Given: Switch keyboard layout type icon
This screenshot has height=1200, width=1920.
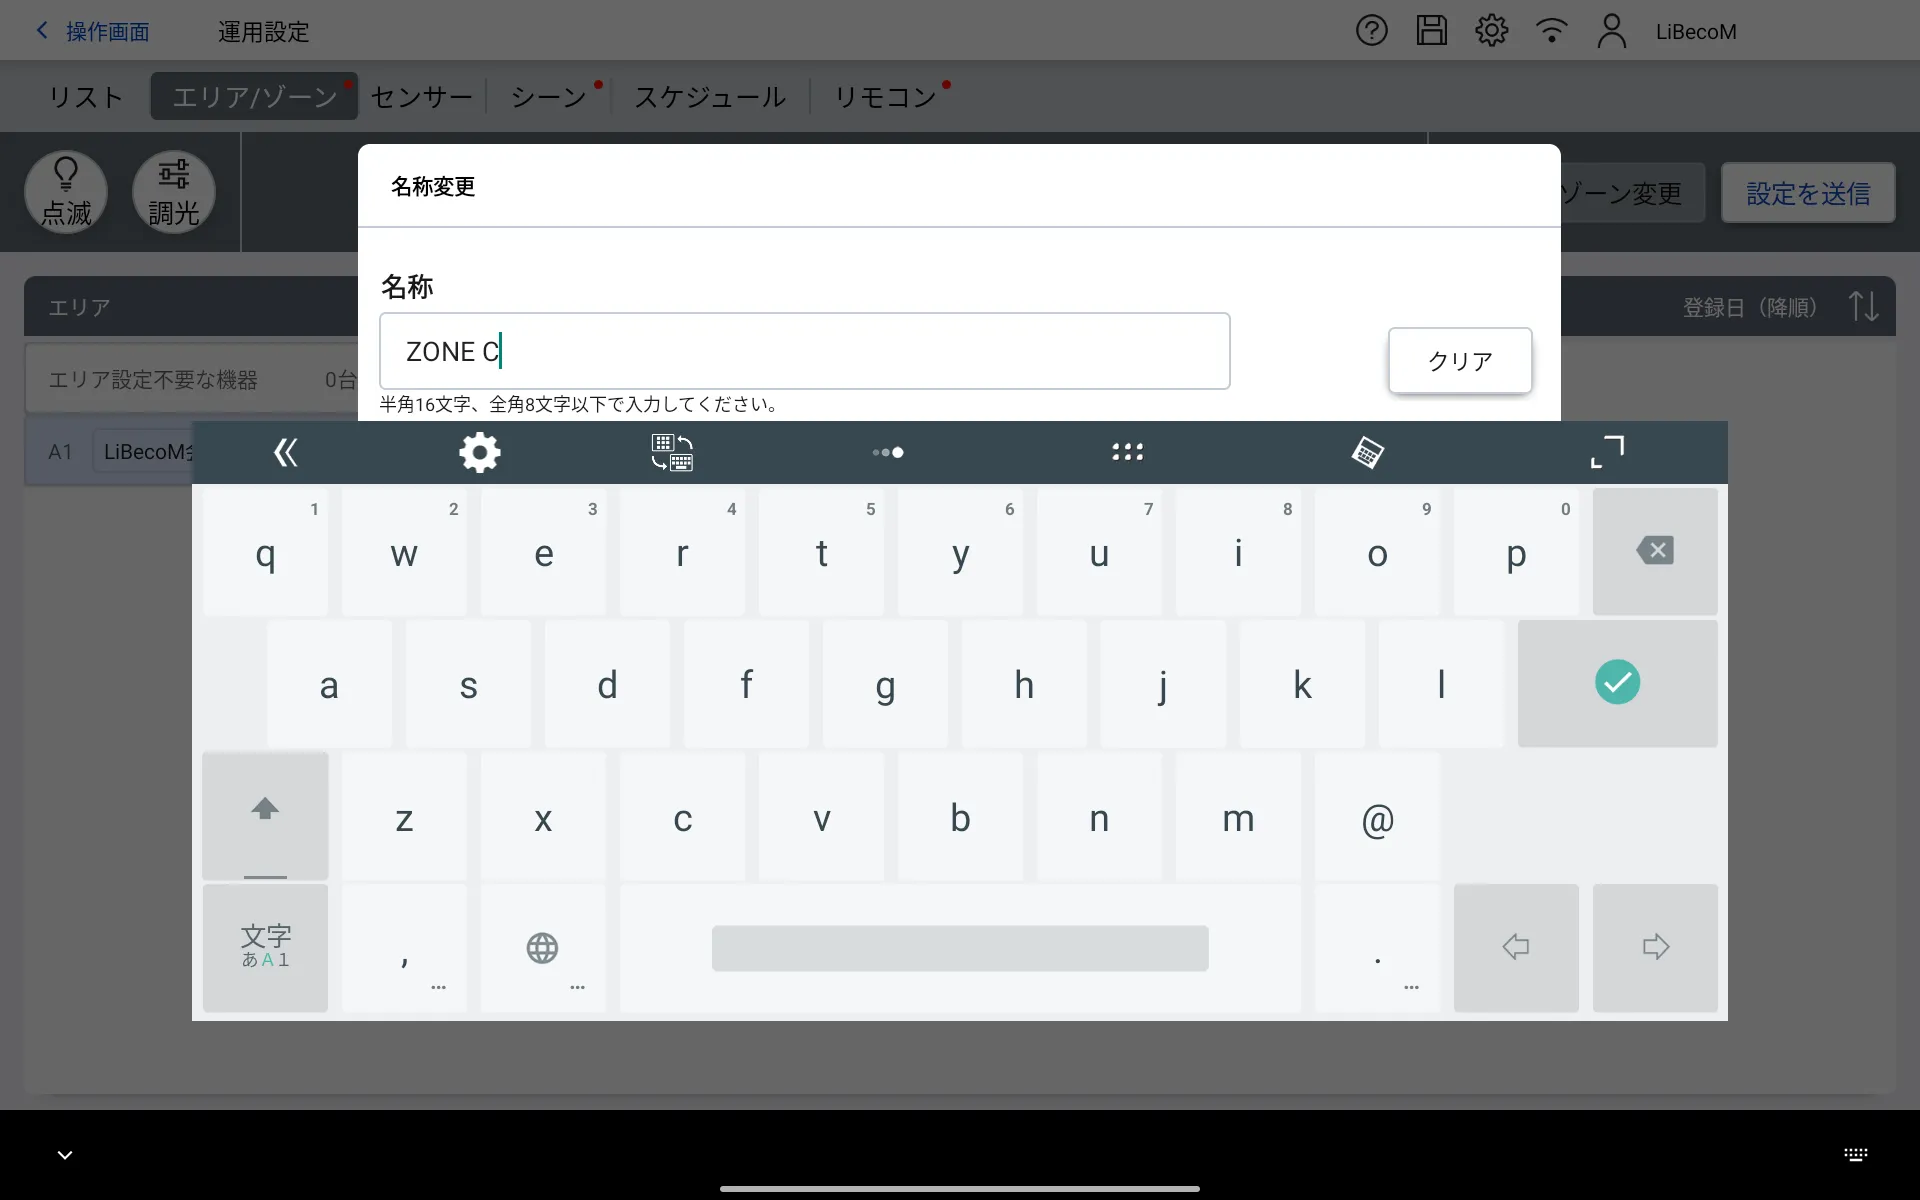Looking at the screenshot, I should [672, 453].
